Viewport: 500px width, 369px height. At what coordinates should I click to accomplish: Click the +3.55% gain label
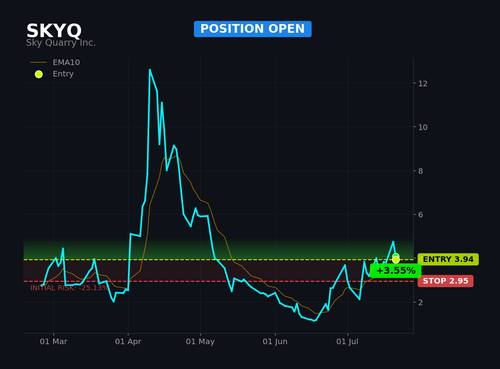coord(396,270)
